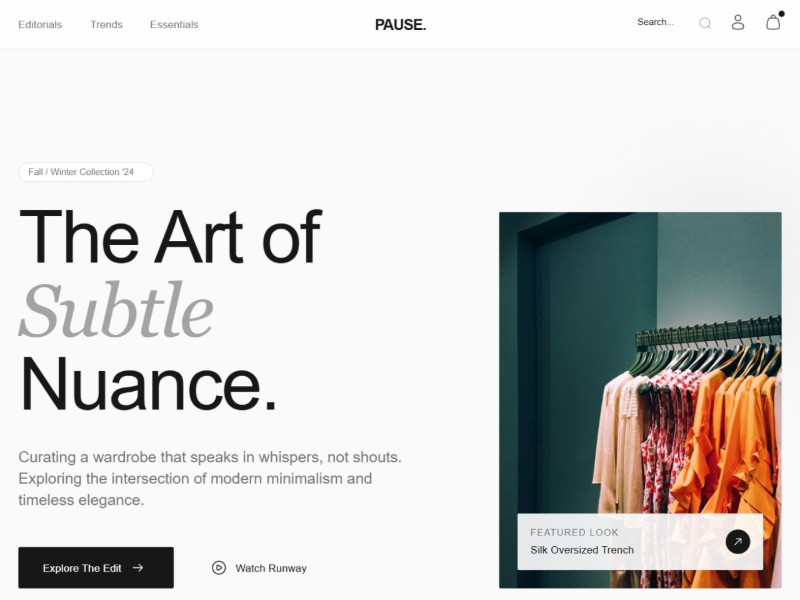
Task: Click the Curating a wardrobe description paragraph
Action: point(210,479)
